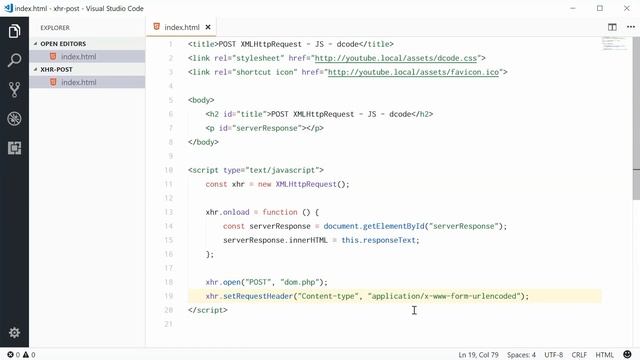Click the <p id="serverResponse"> line
640x360 pixels.
264,128
